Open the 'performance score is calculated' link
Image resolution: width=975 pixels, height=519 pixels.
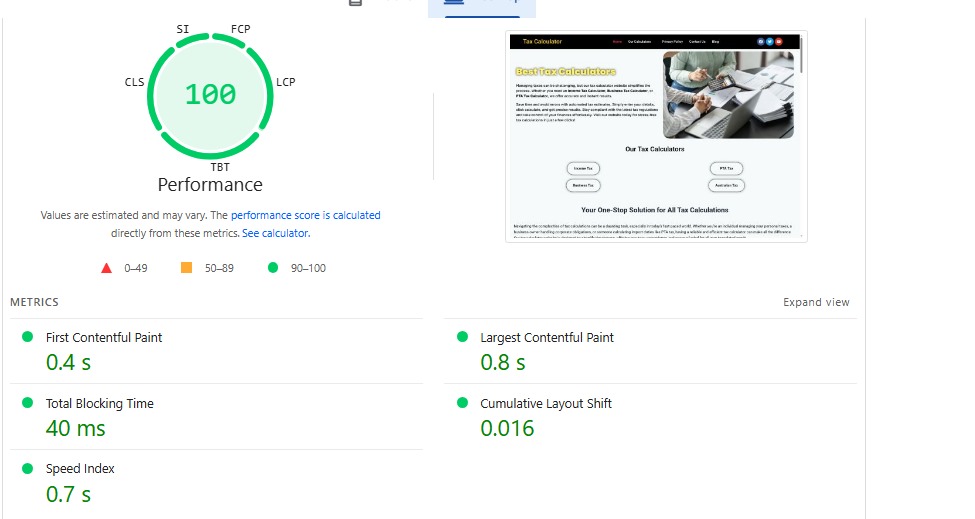pos(306,215)
